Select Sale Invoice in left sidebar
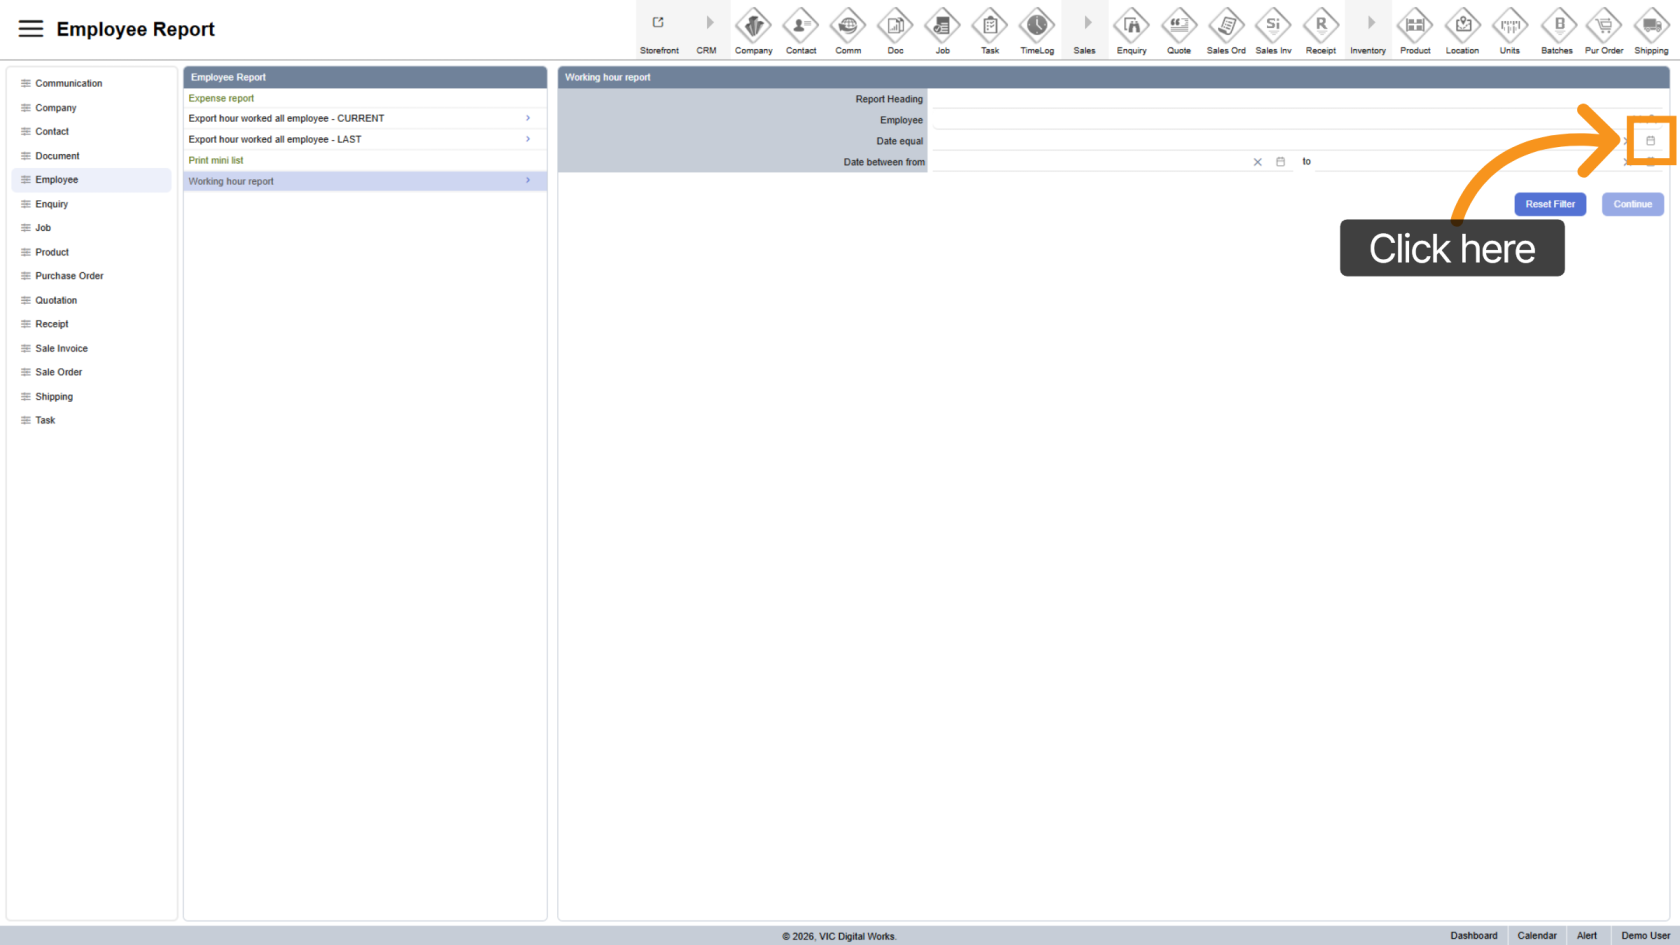This screenshot has height=945, width=1680. tap(61, 348)
